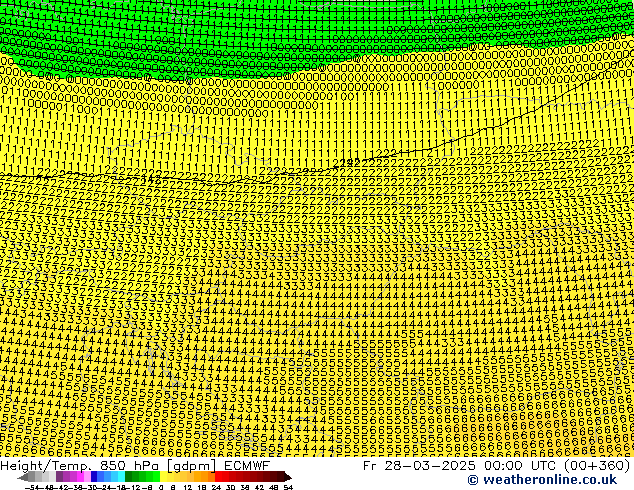Select the bright red swatch in legend
Image resolution: width=634 pixels, height=490 pixels.
coord(227,477)
